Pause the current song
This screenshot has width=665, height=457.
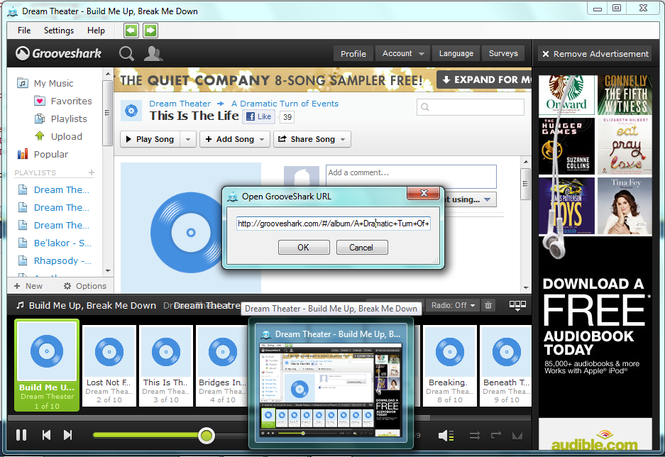click(21, 435)
